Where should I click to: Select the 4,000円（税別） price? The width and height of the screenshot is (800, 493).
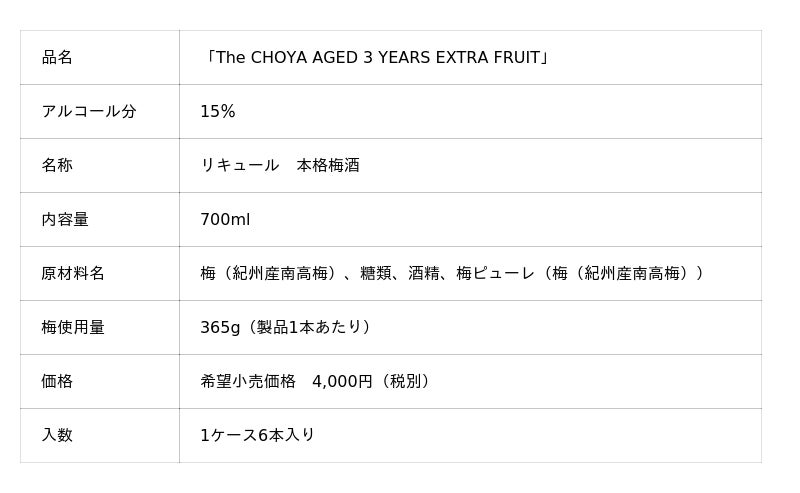(374, 382)
